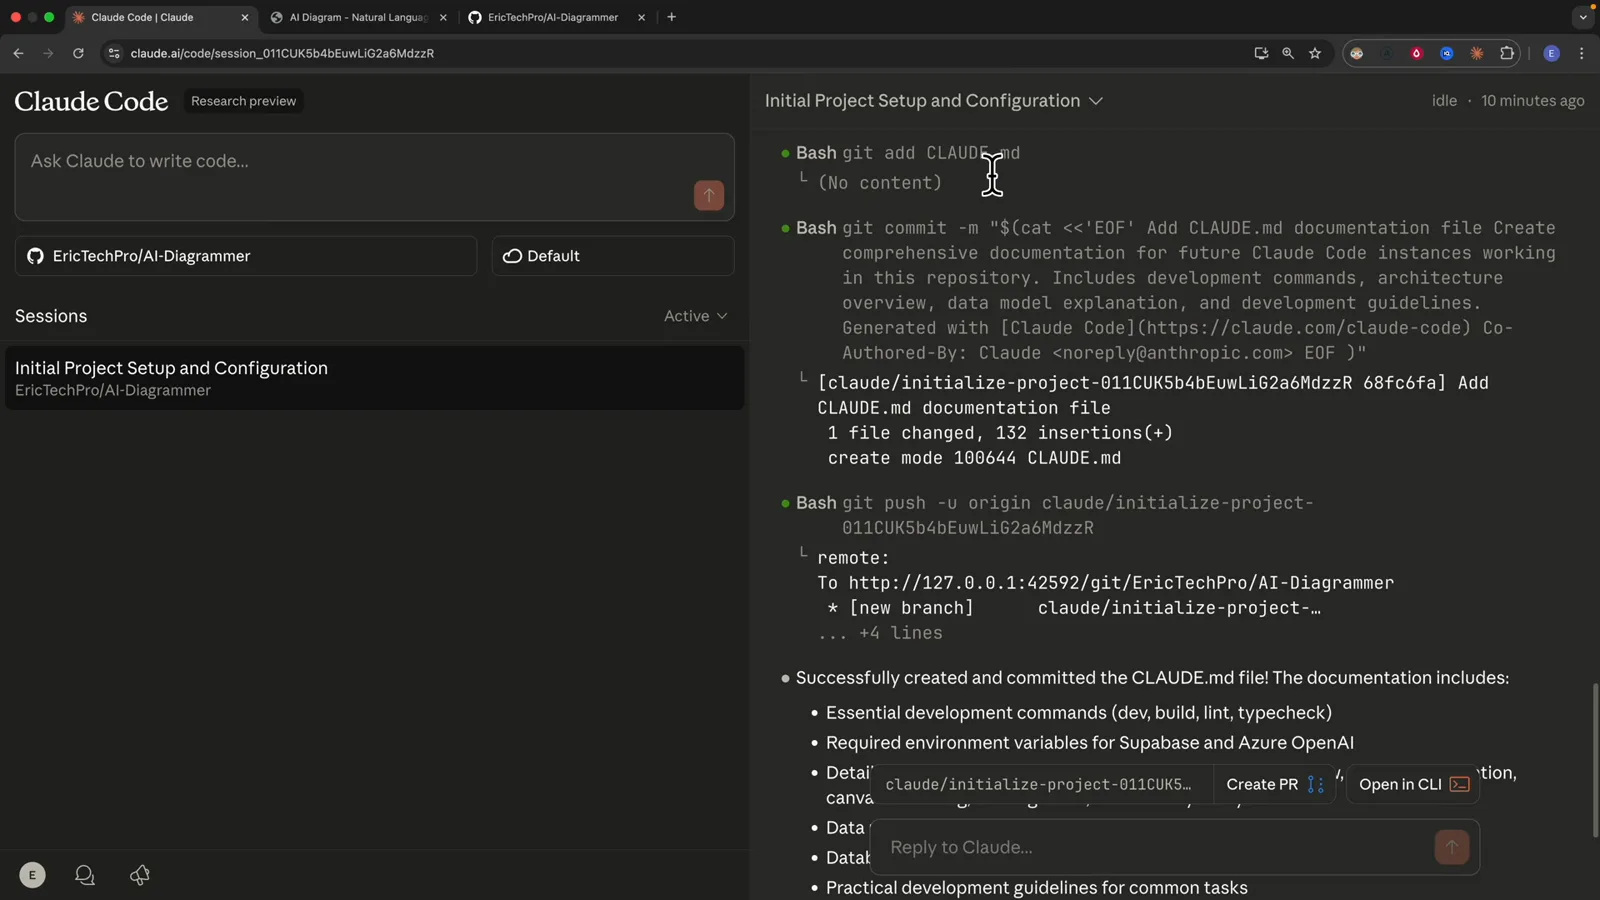1600x900 pixels.
Task: Click the Open in CLI button
Action: click(1413, 784)
